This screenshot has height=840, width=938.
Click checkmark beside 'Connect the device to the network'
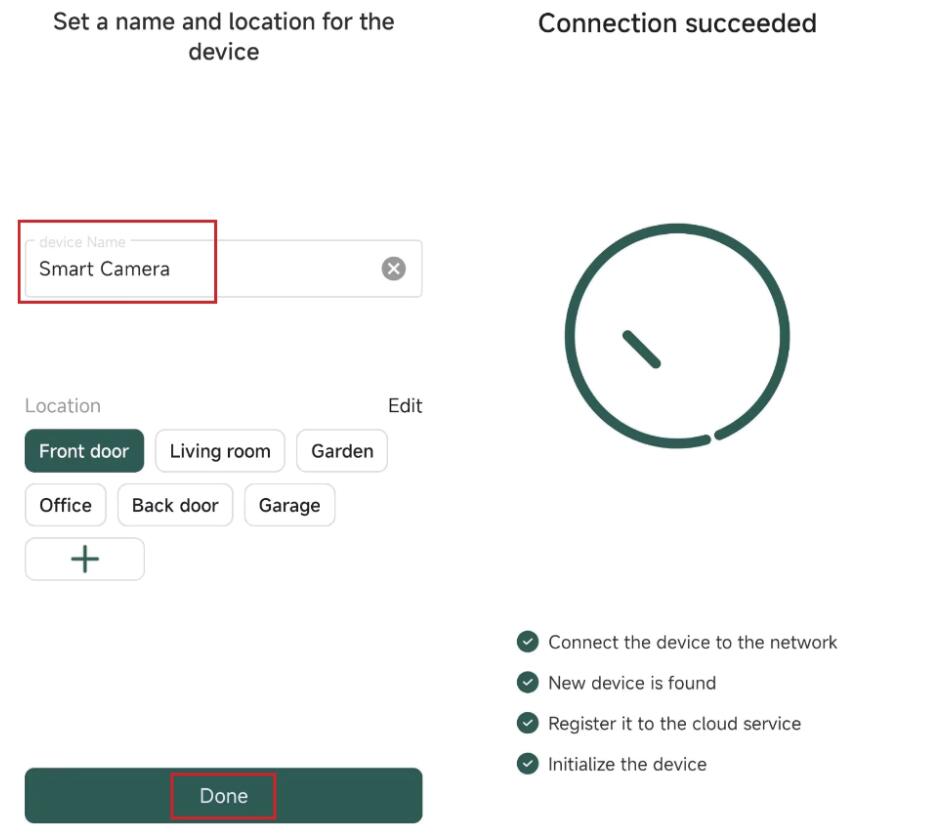pos(527,642)
